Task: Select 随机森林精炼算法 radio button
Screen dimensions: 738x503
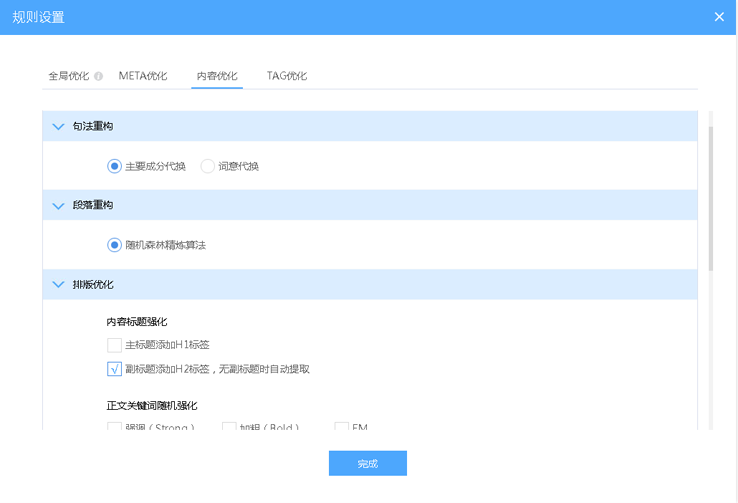Action: click(x=114, y=245)
